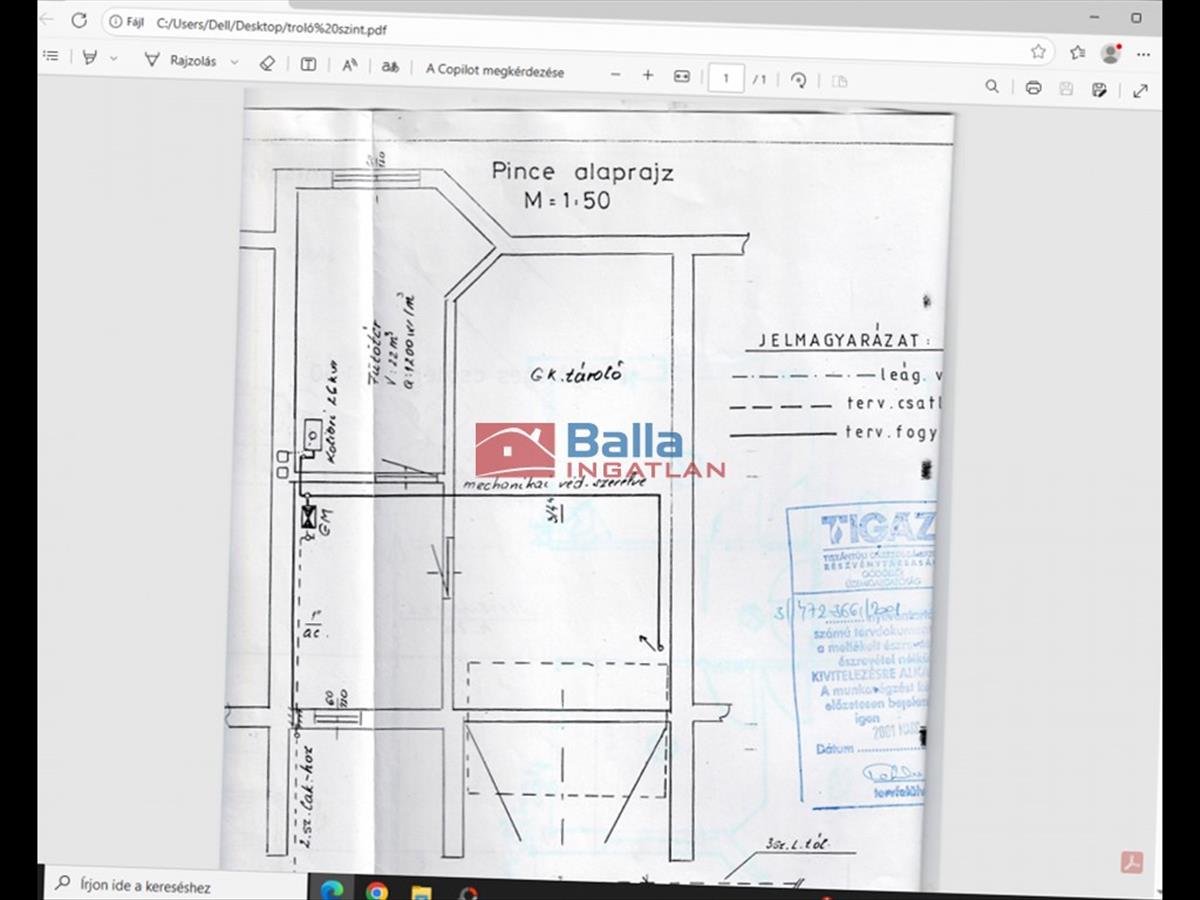Activate the Rajzolás drawing tool
Image resolution: width=1200 pixels, height=900 pixels.
[181, 61]
